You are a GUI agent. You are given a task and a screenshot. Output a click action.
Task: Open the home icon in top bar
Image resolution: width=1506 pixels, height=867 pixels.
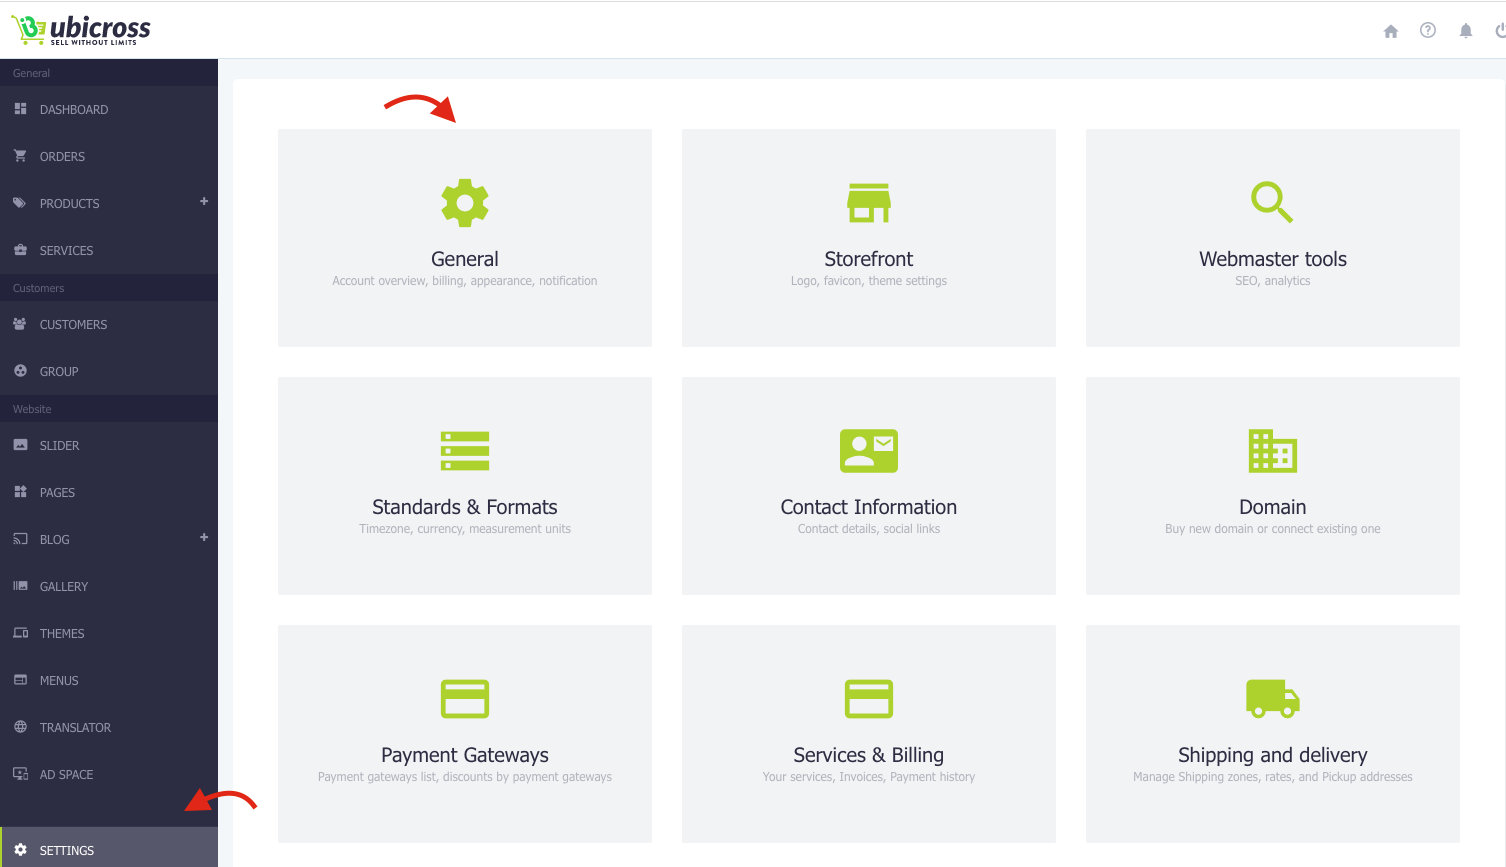[x=1390, y=31]
